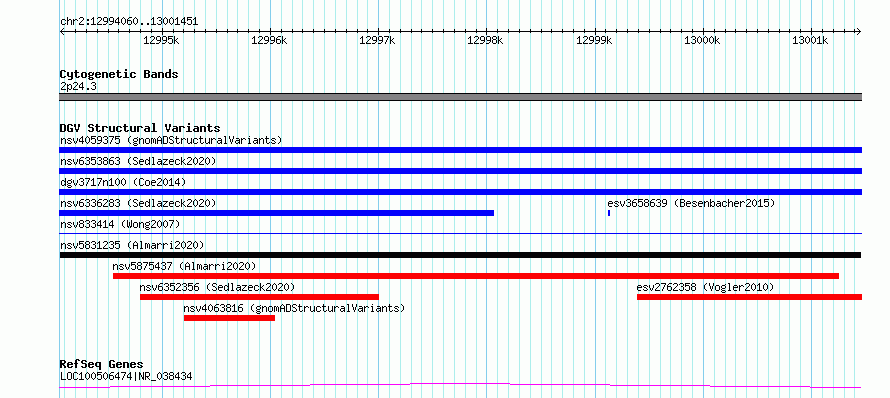The width and height of the screenshot is (890, 398).
Task: Click the chr2:12994060..13001451 region label
Action: click(129, 22)
